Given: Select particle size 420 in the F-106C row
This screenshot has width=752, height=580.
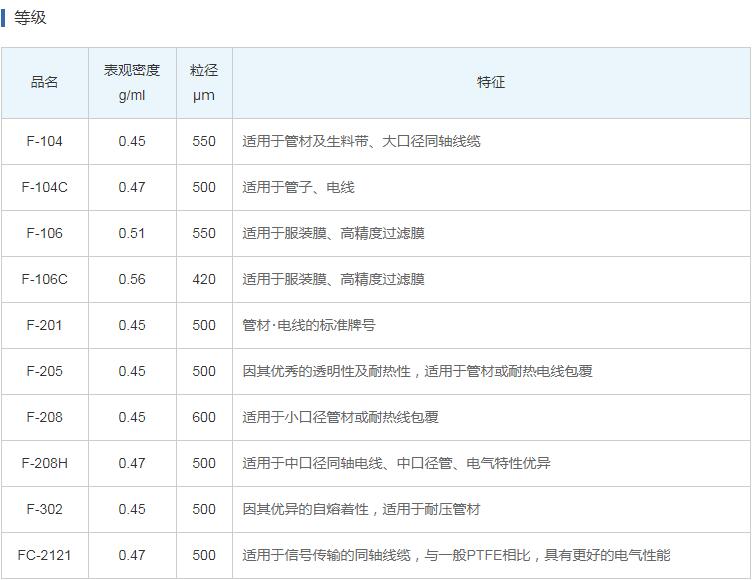Looking at the screenshot, I should [204, 279].
